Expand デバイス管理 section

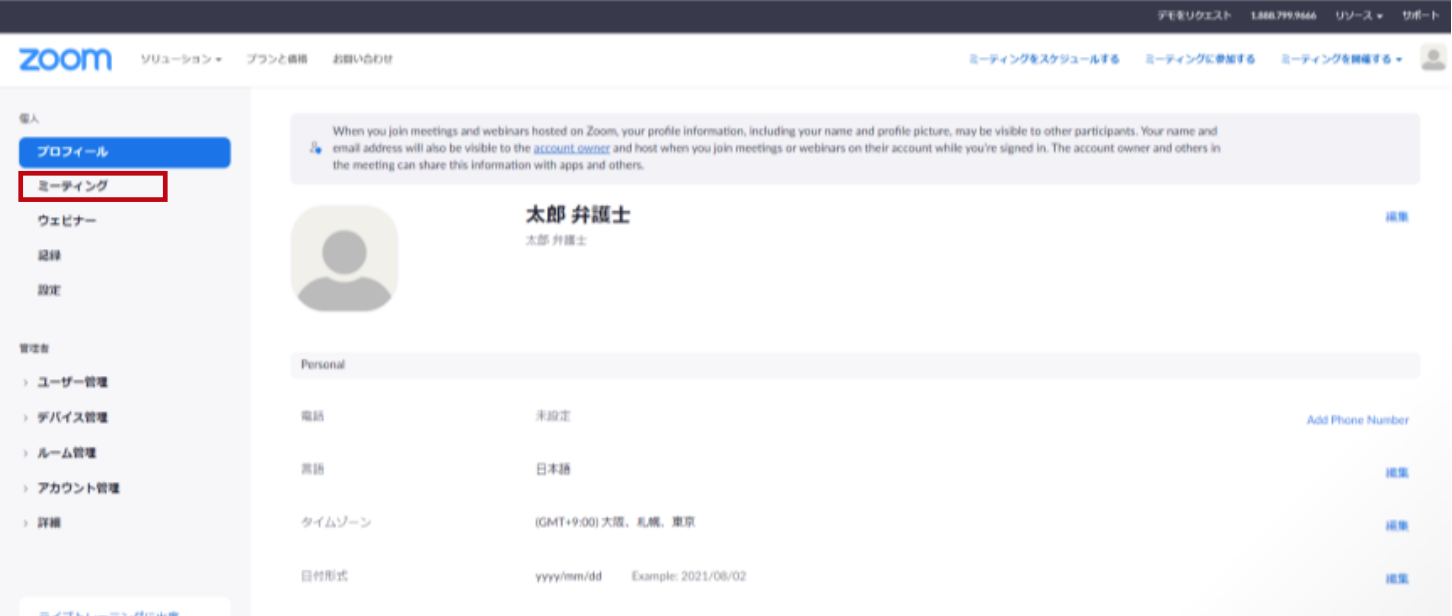pyautogui.click(x=72, y=418)
